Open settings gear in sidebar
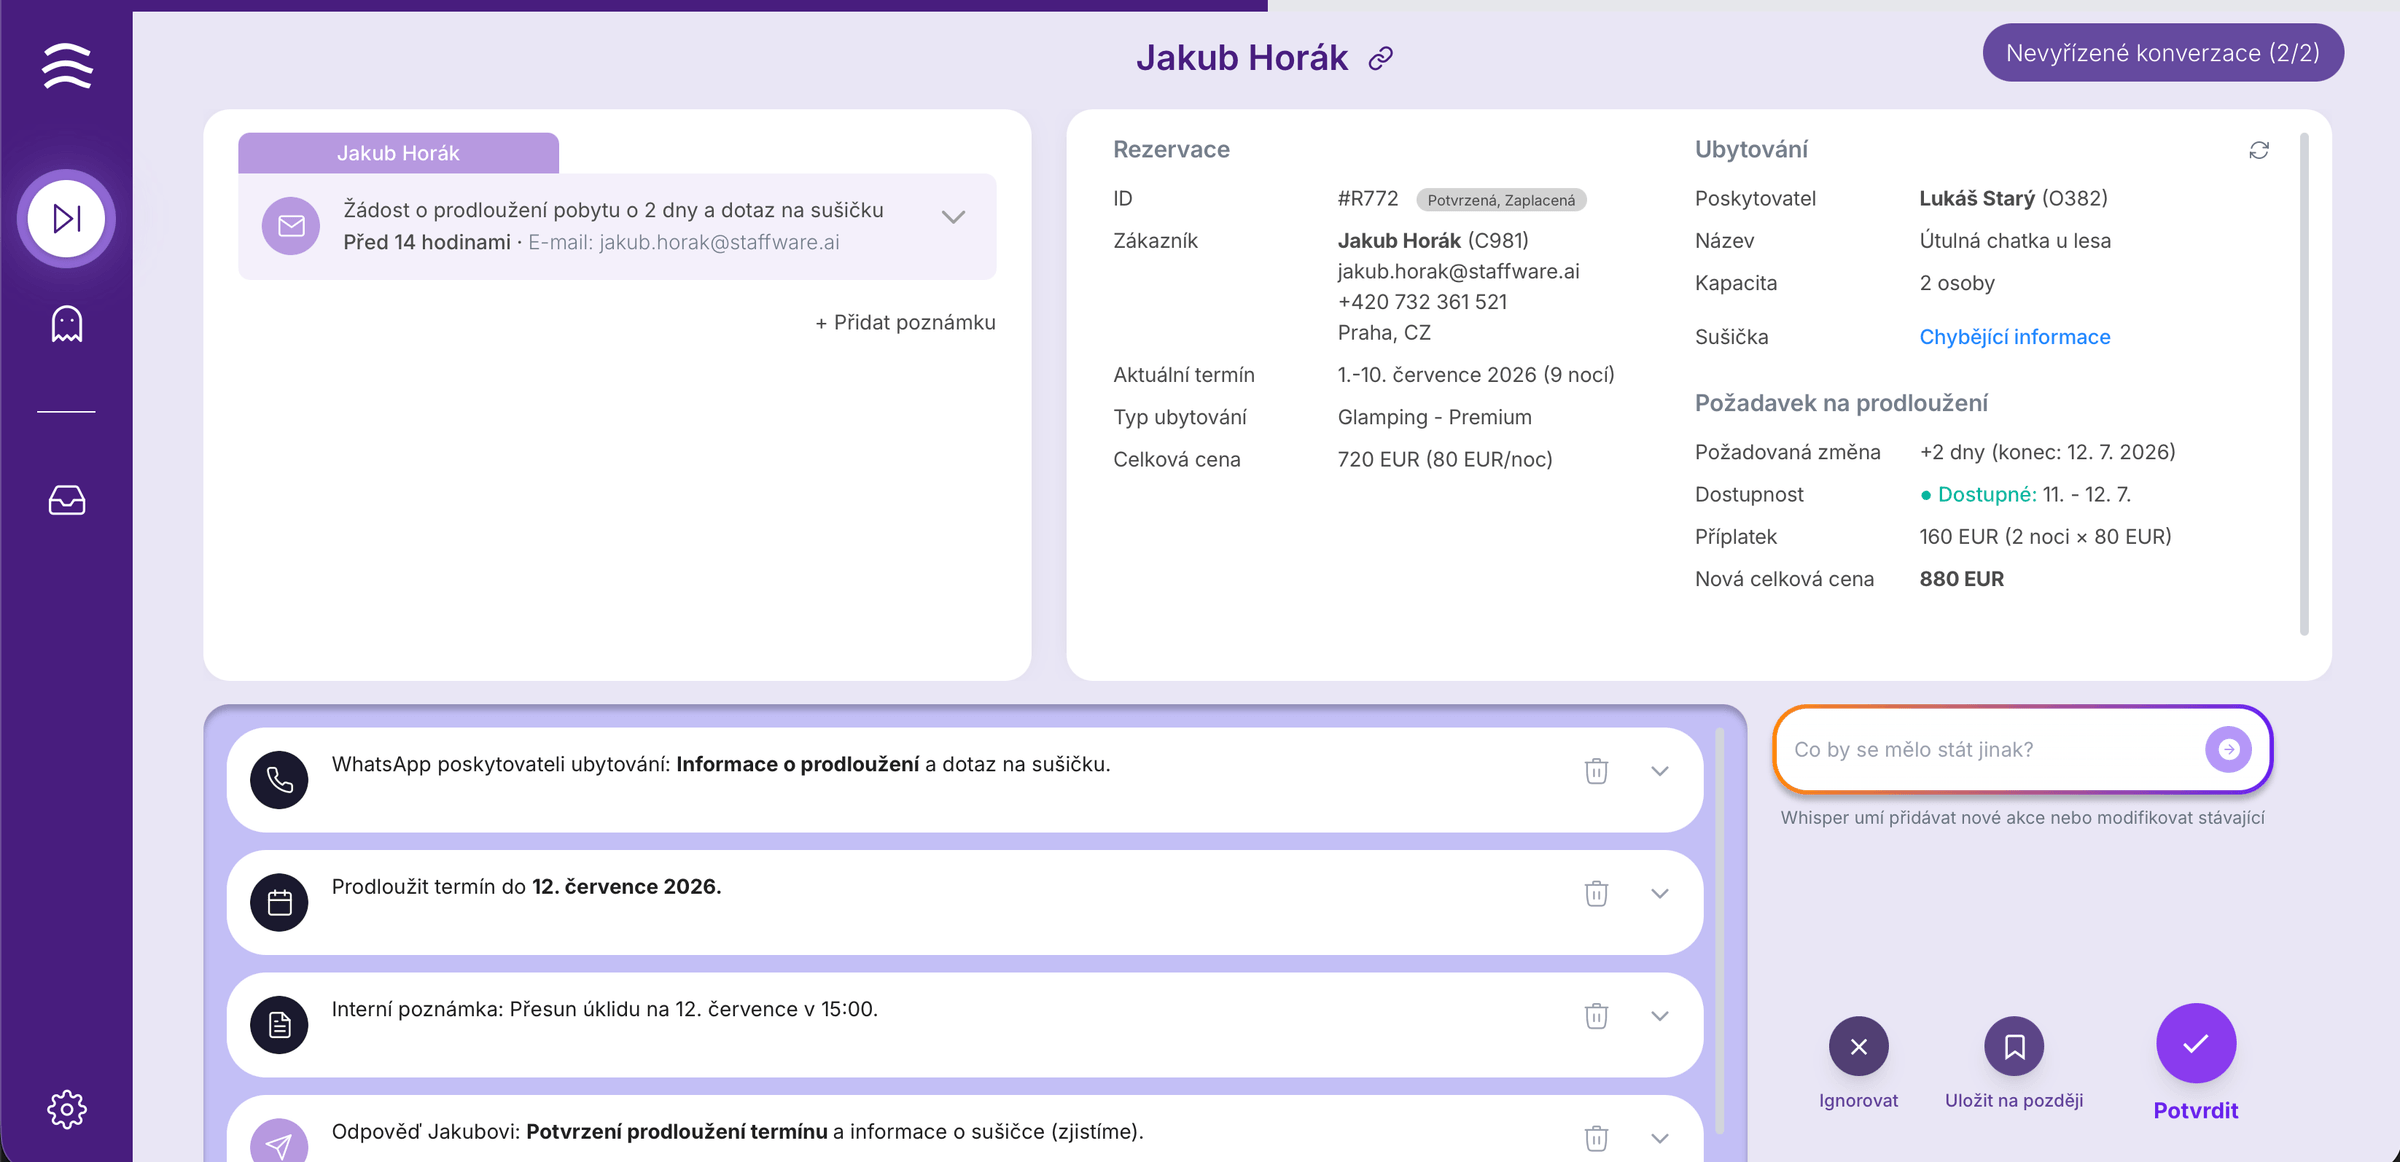Viewport: 2400px width, 1162px height. [x=66, y=1109]
